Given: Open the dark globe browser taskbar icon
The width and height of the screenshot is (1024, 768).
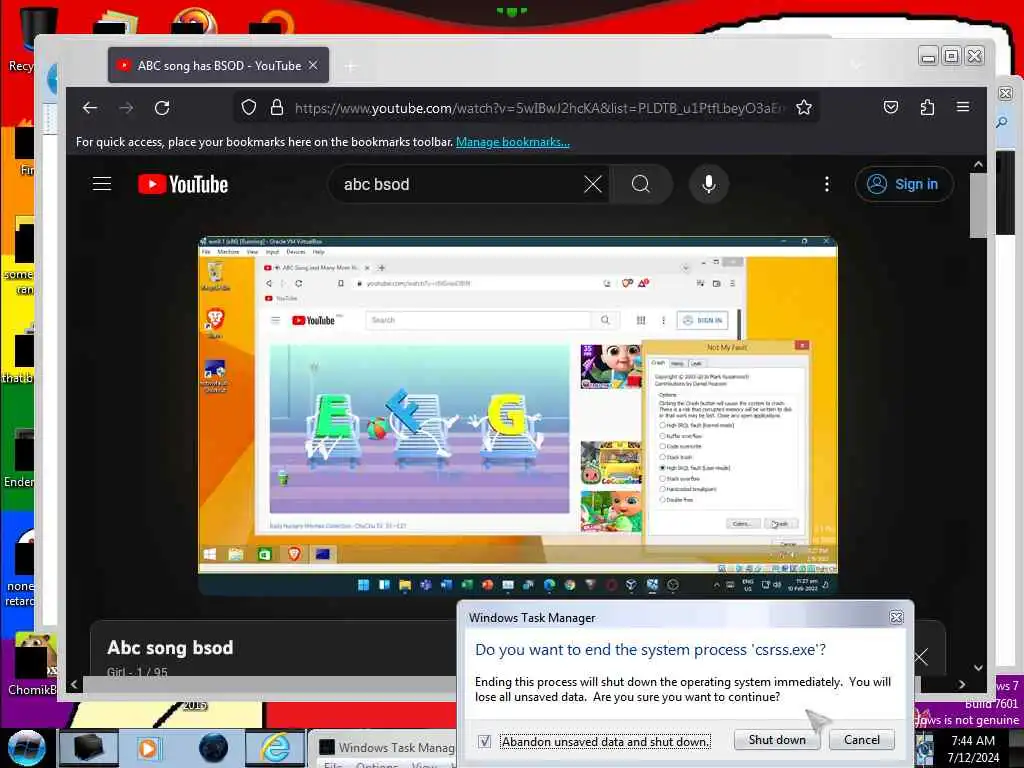Looking at the screenshot, I should tap(213, 748).
